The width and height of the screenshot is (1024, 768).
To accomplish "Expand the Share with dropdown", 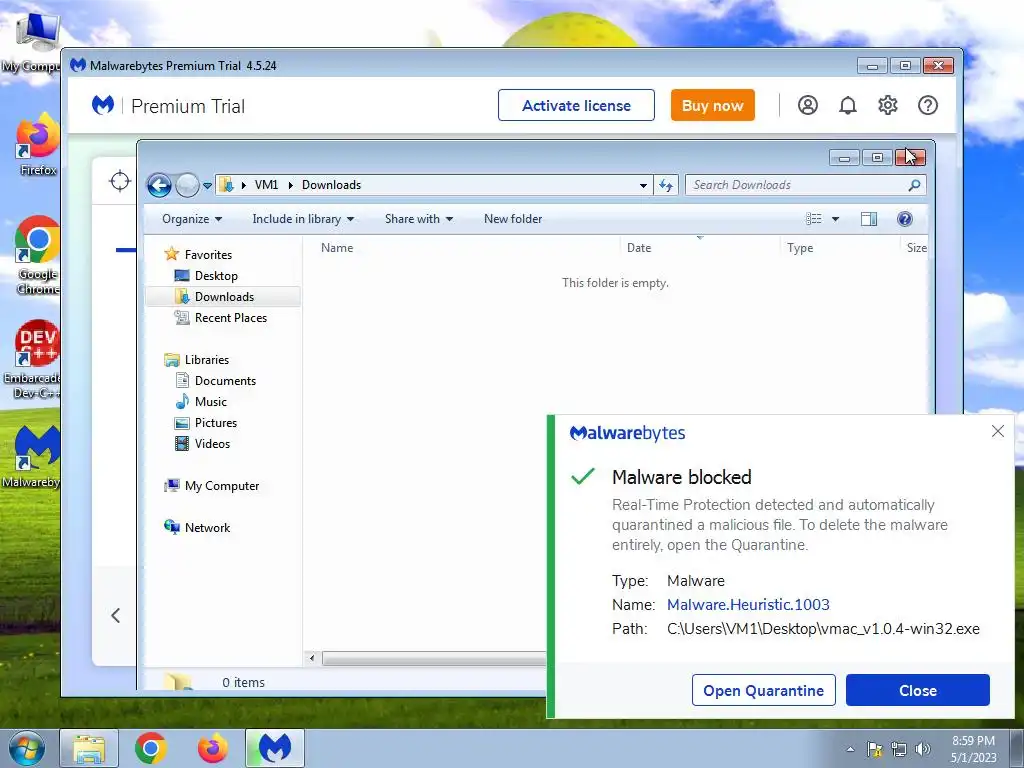I will (x=419, y=219).
